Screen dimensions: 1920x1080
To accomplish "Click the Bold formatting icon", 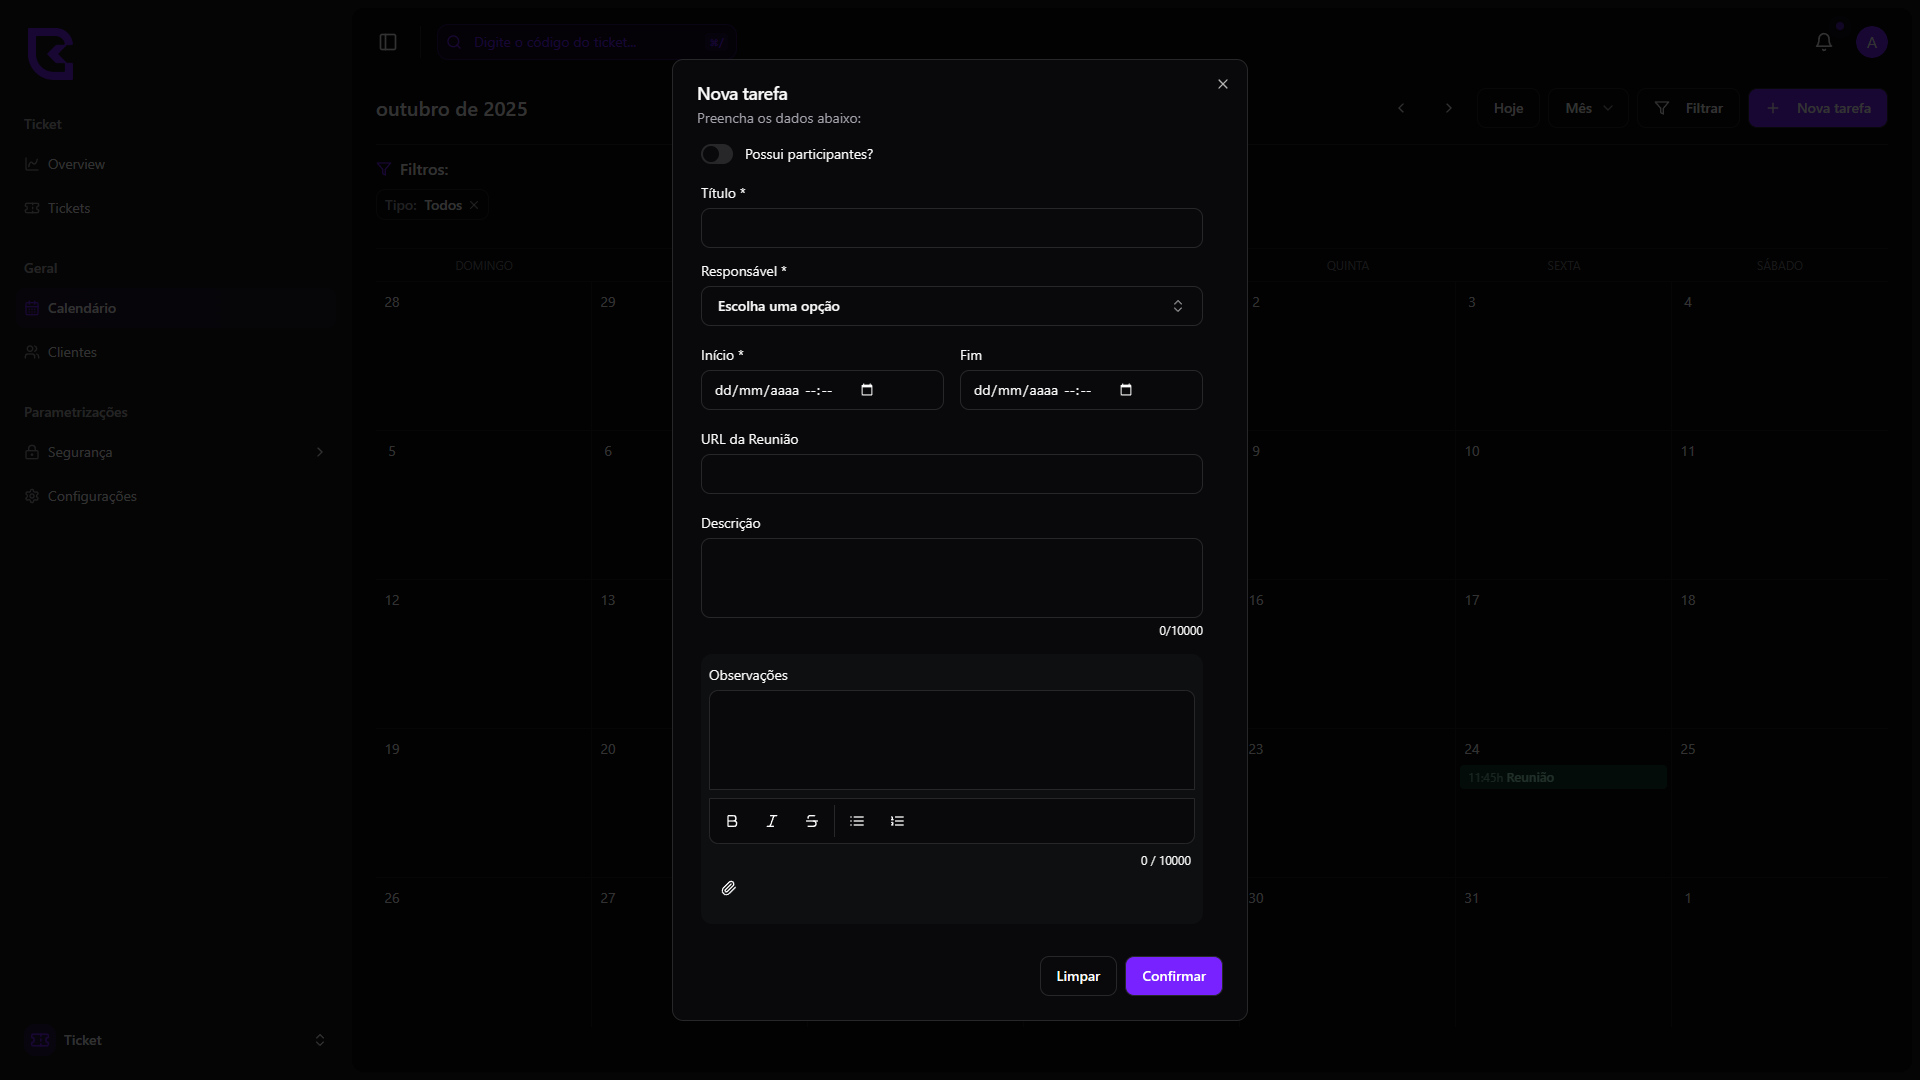I will point(732,821).
